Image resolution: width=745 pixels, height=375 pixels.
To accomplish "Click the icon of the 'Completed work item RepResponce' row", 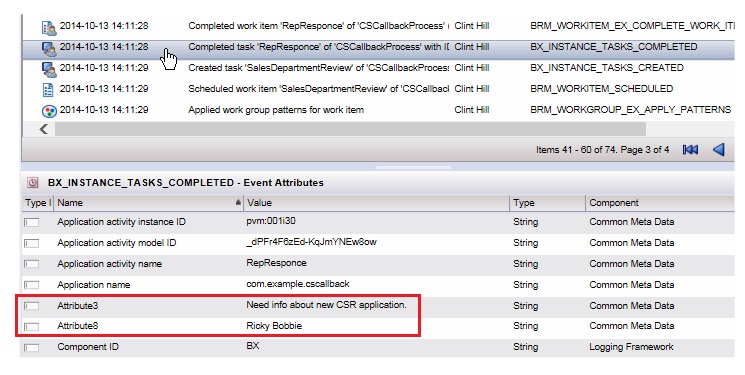I will (x=48, y=28).
